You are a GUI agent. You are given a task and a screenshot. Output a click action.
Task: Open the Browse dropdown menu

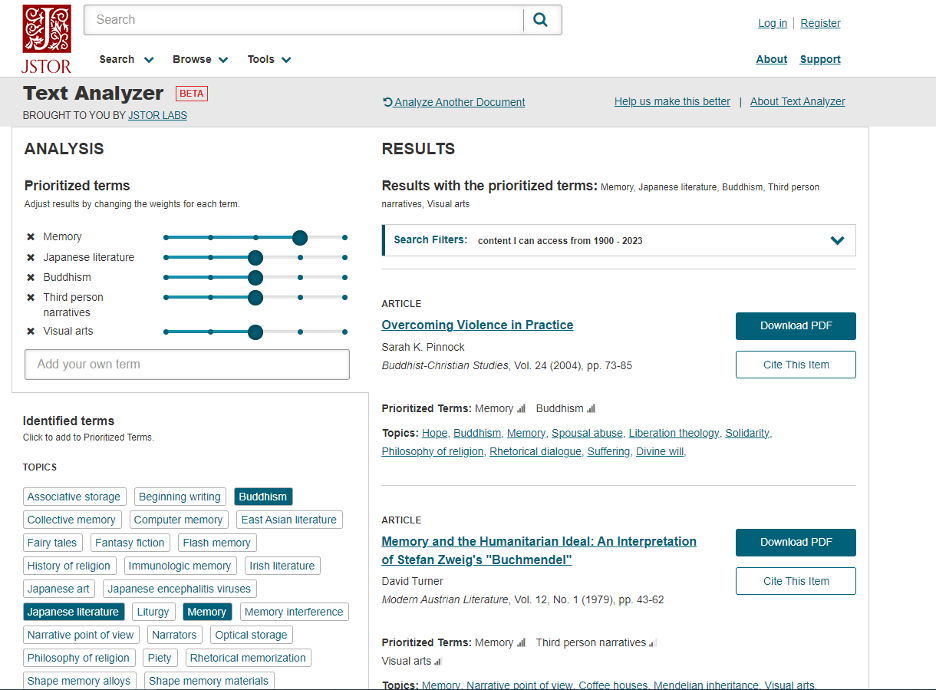tap(200, 60)
